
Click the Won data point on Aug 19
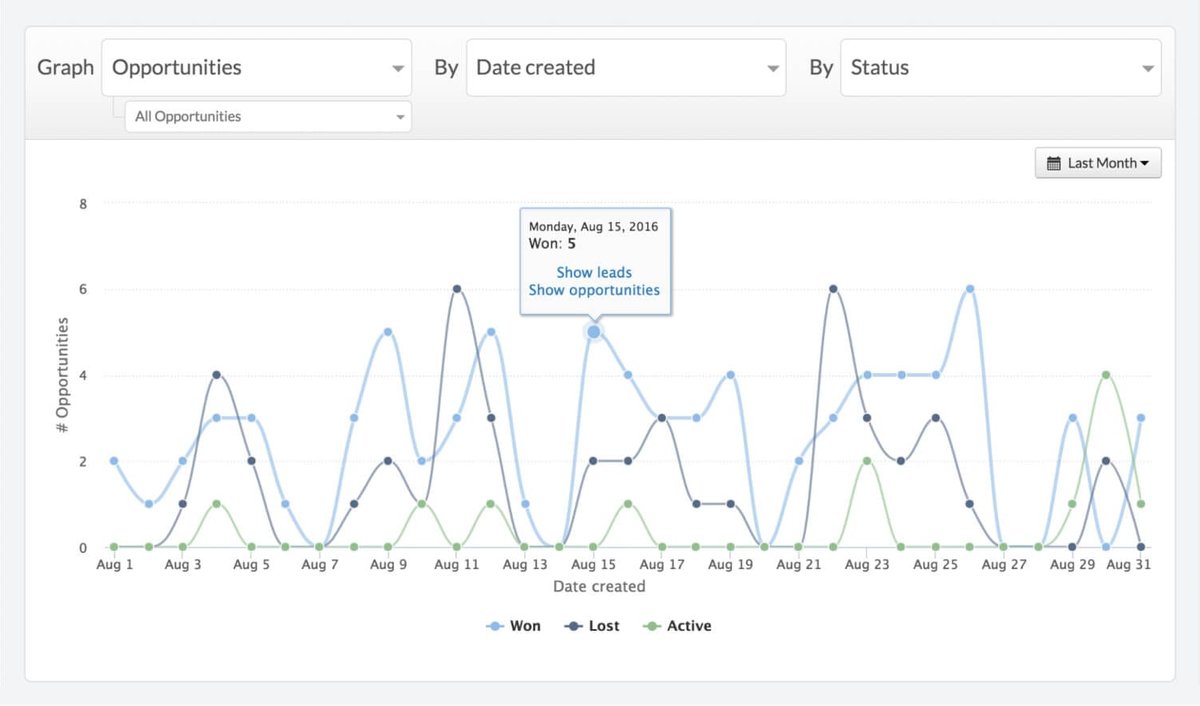click(x=730, y=375)
